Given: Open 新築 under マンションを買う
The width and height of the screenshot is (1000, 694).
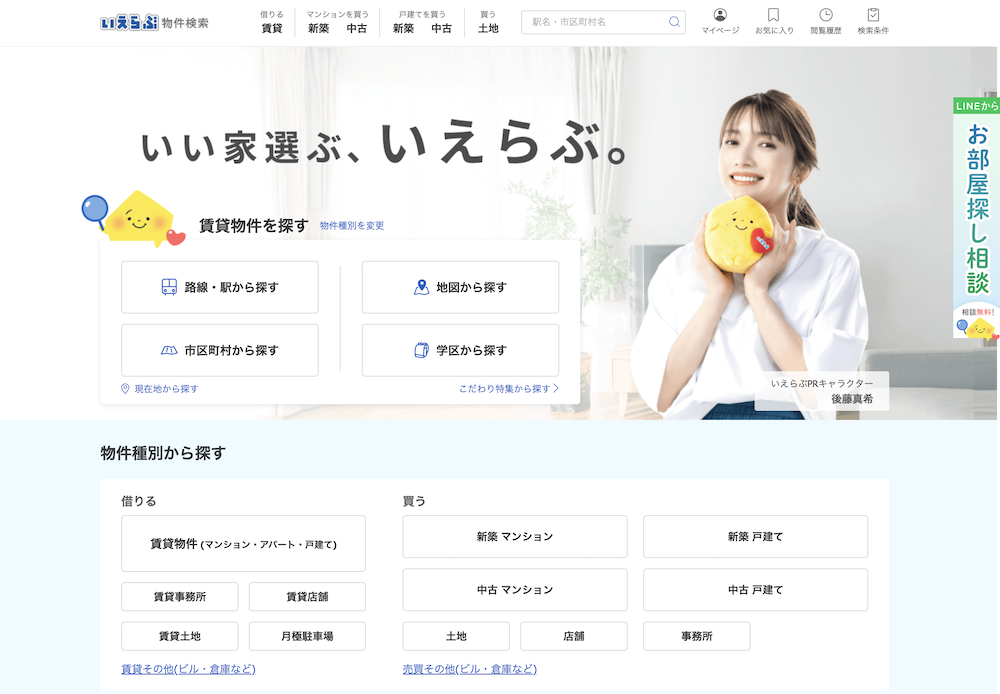Looking at the screenshot, I should tap(316, 28).
